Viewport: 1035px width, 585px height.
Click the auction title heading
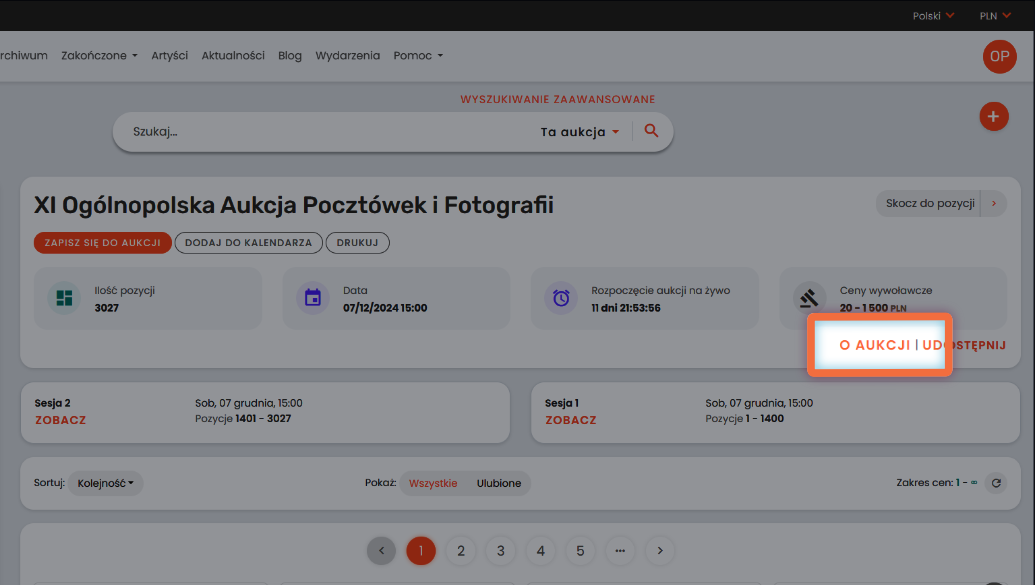[x=294, y=205]
